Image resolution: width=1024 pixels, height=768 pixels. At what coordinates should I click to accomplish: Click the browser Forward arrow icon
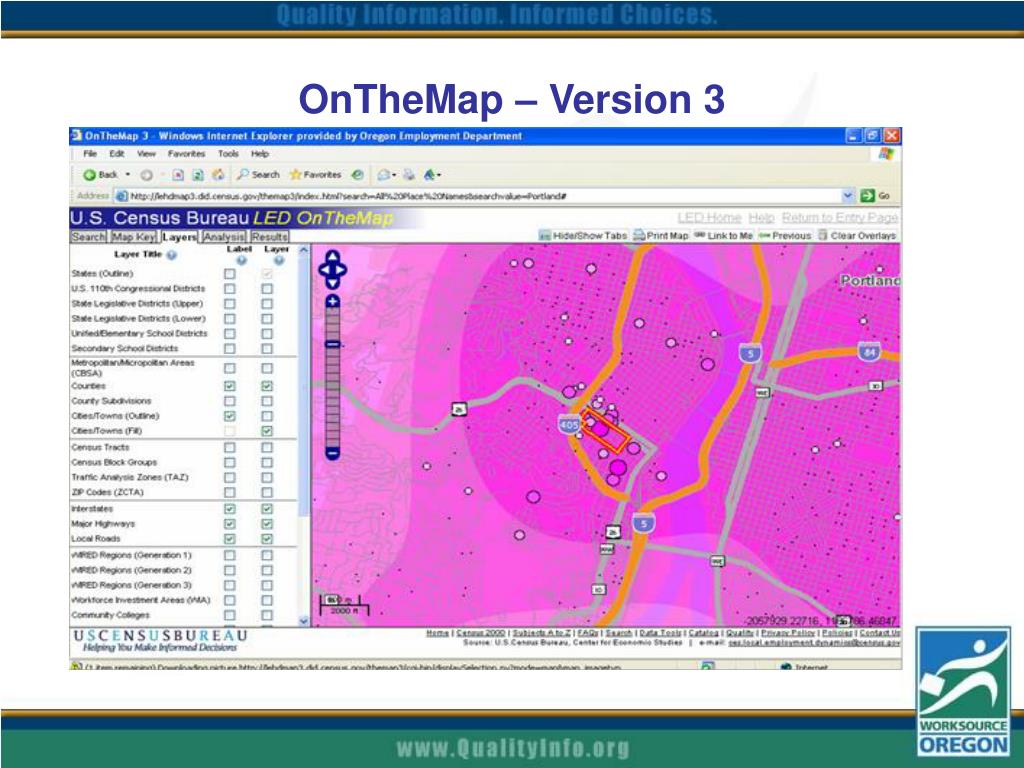point(146,175)
